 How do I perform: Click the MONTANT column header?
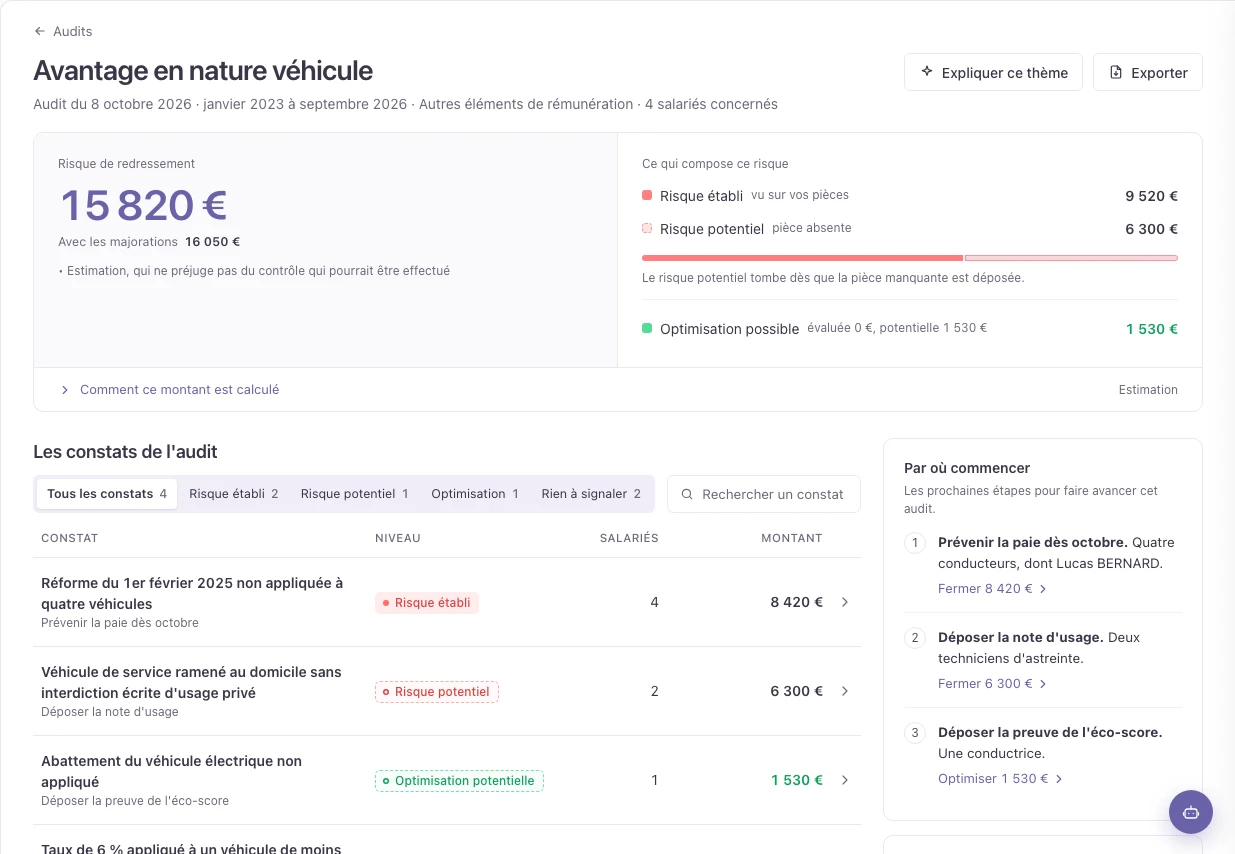click(792, 538)
